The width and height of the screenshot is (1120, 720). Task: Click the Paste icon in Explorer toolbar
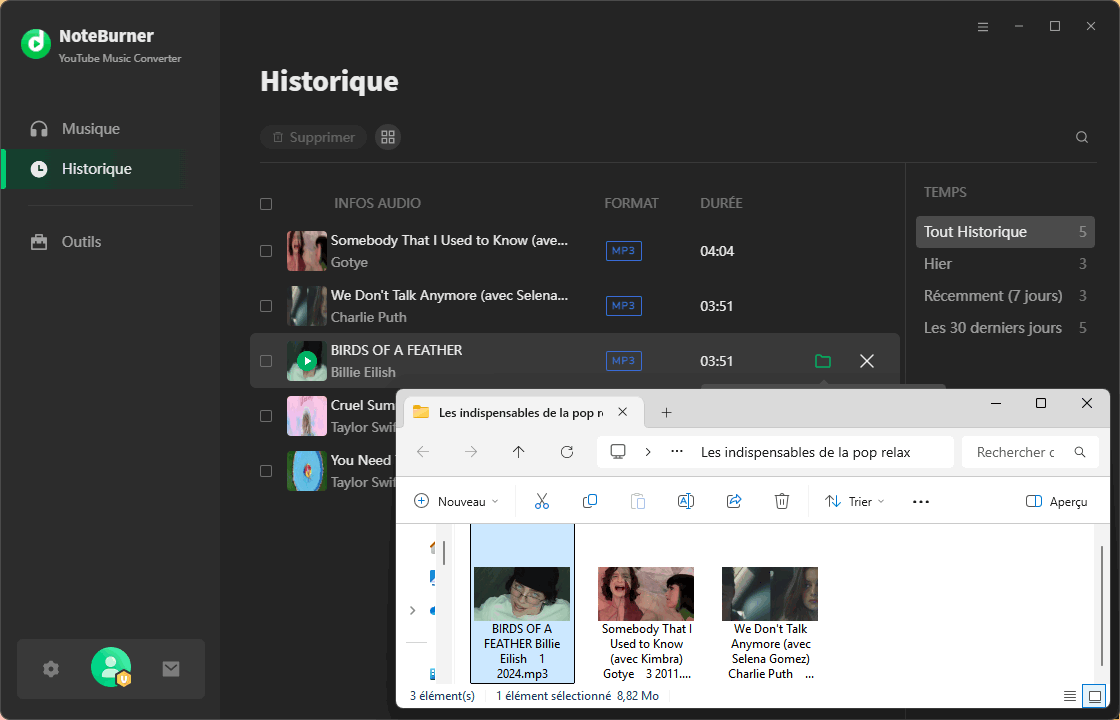[x=638, y=501]
